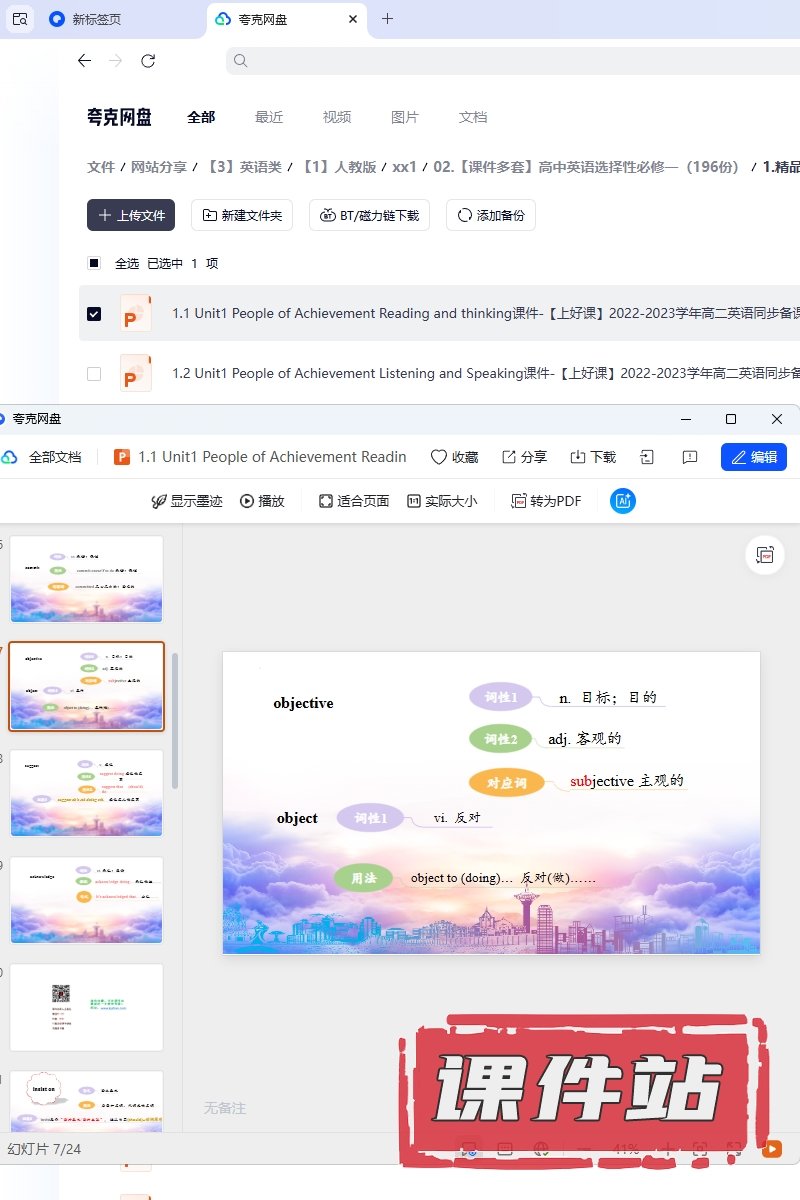Image resolution: width=800 pixels, height=1200 pixels.
Task: Click the heart icon to favorite the file
Action: pos(438,457)
